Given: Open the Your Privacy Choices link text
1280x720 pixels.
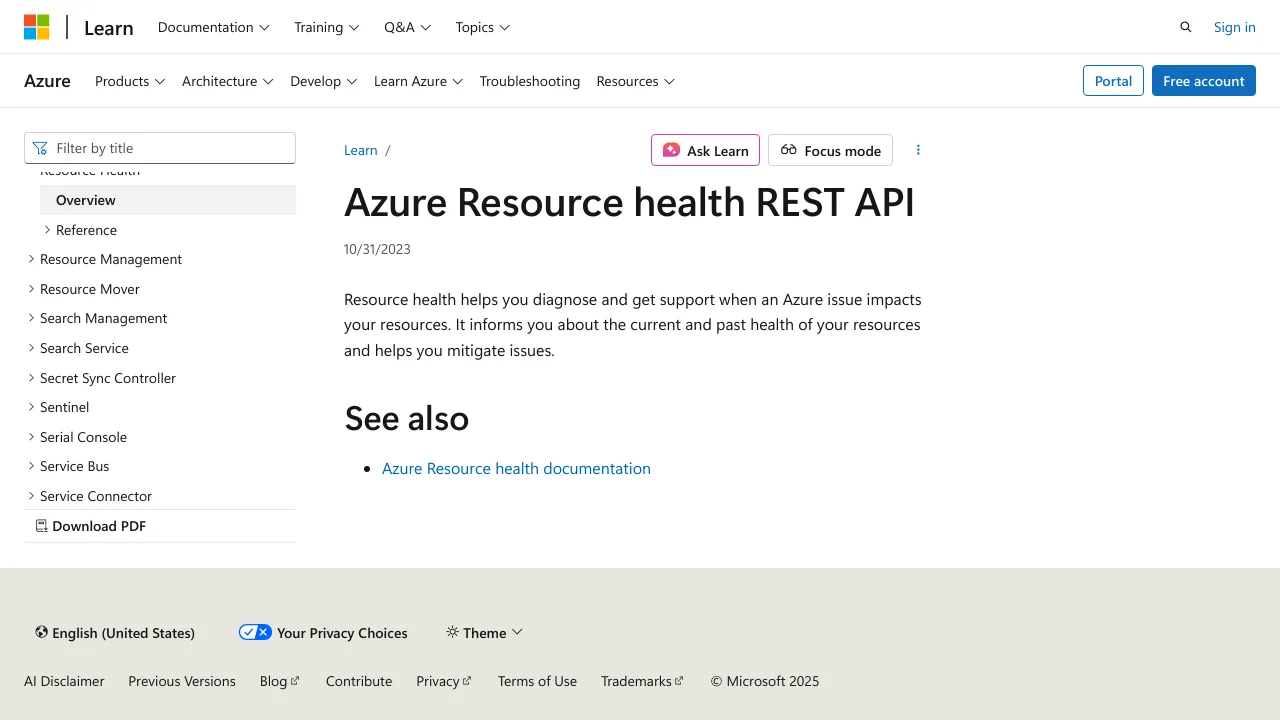Looking at the screenshot, I should click(x=342, y=633).
